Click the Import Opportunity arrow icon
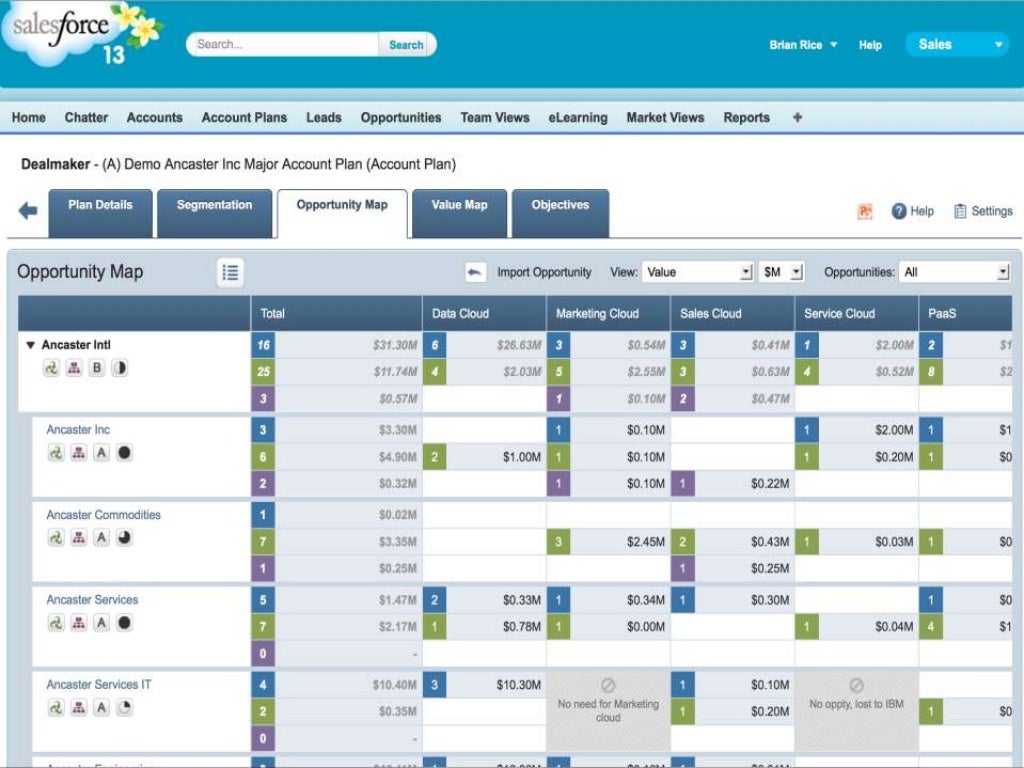This screenshot has width=1024, height=768. [475, 272]
